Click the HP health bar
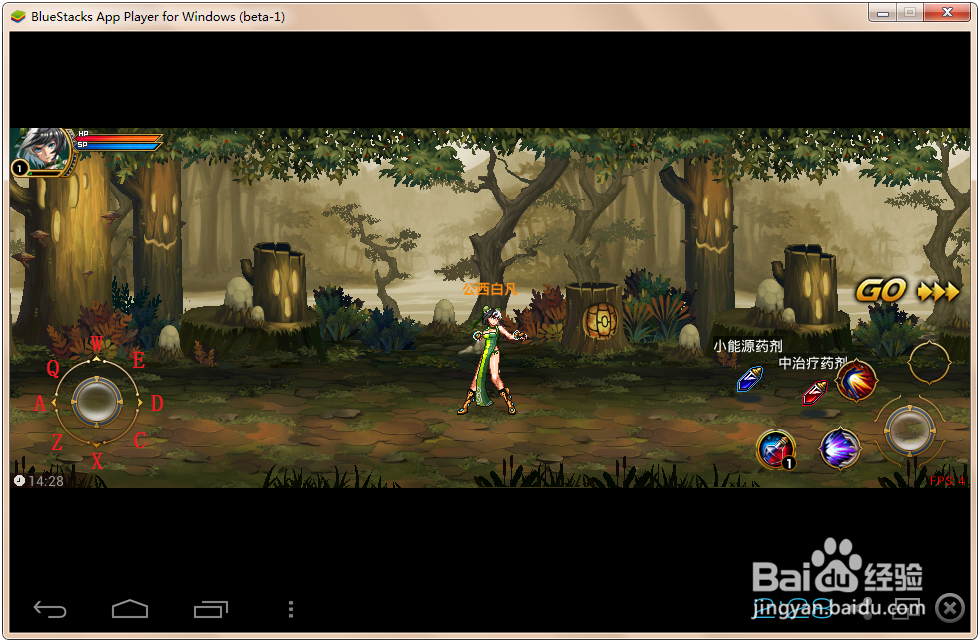The height and width of the screenshot is (642, 980). pyautogui.click(x=119, y=137)
